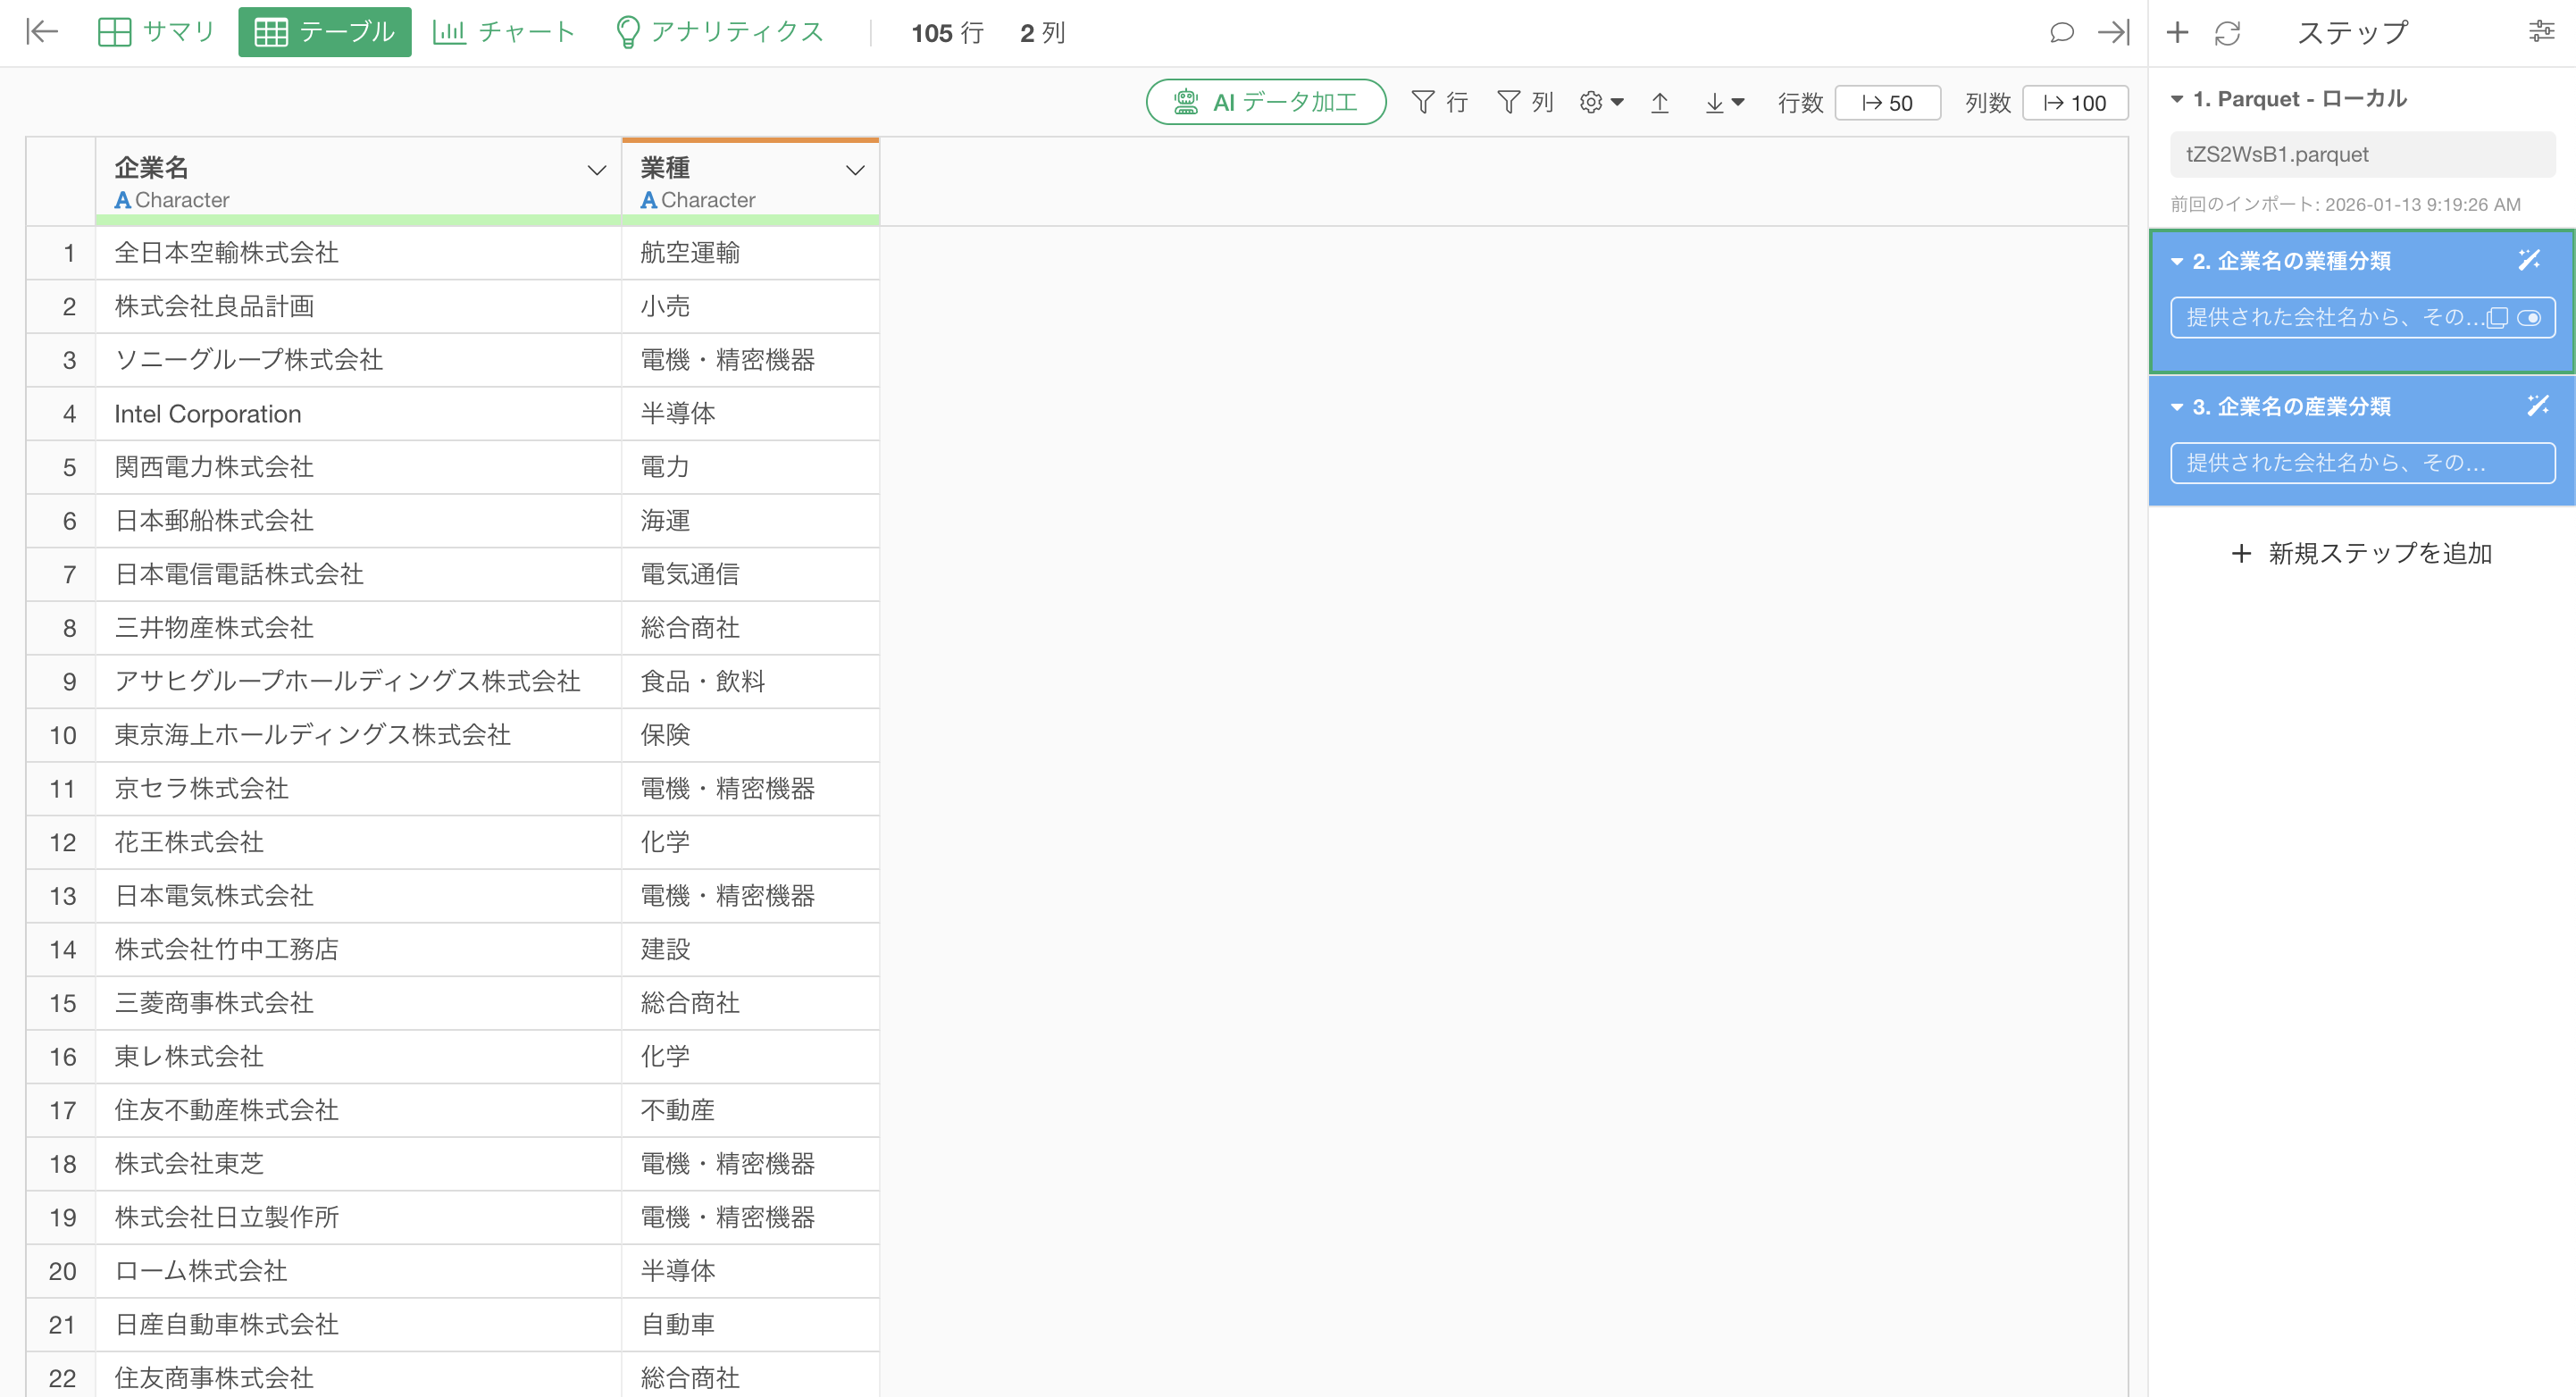Collapse step 1 Parquet ローカル triangle
Image resolution: width=2576 pixels, height=1397 pixels.
[2176, 99]
